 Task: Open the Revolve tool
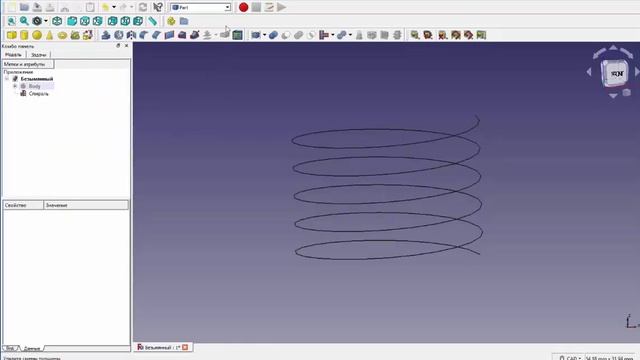tap(119, 35)
